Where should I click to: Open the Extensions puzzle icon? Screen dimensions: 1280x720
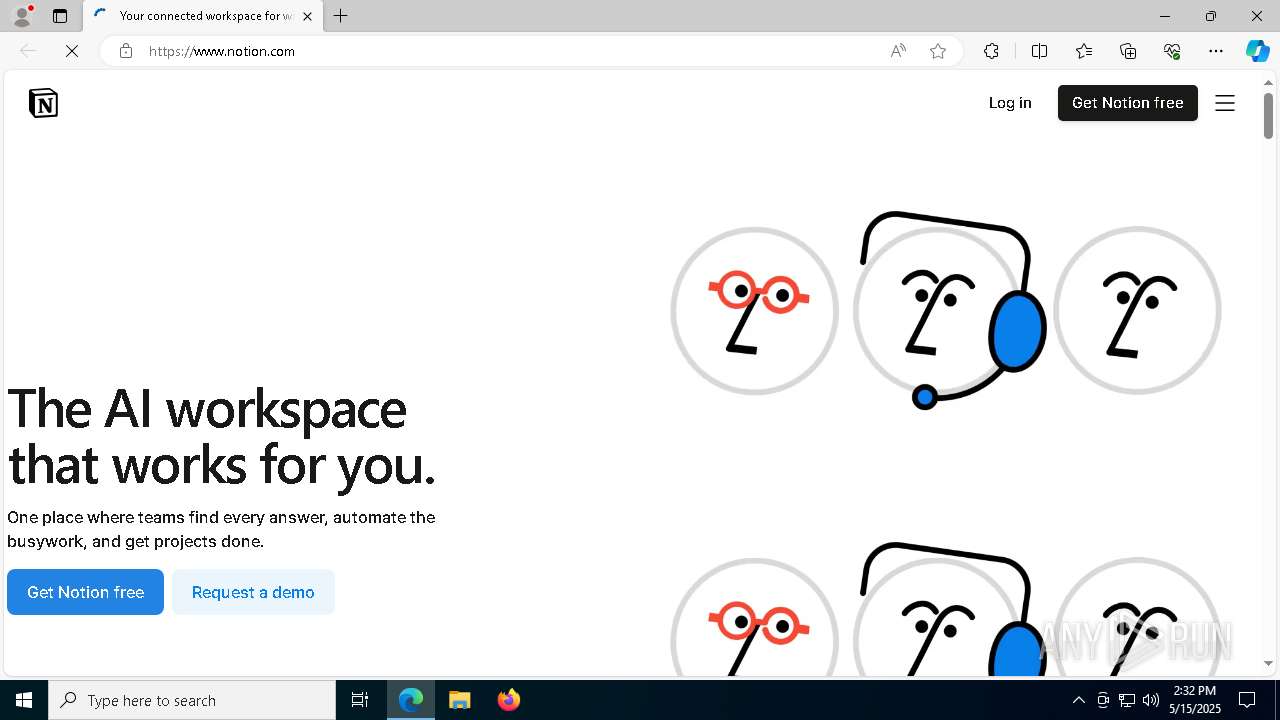coord(991,51)
